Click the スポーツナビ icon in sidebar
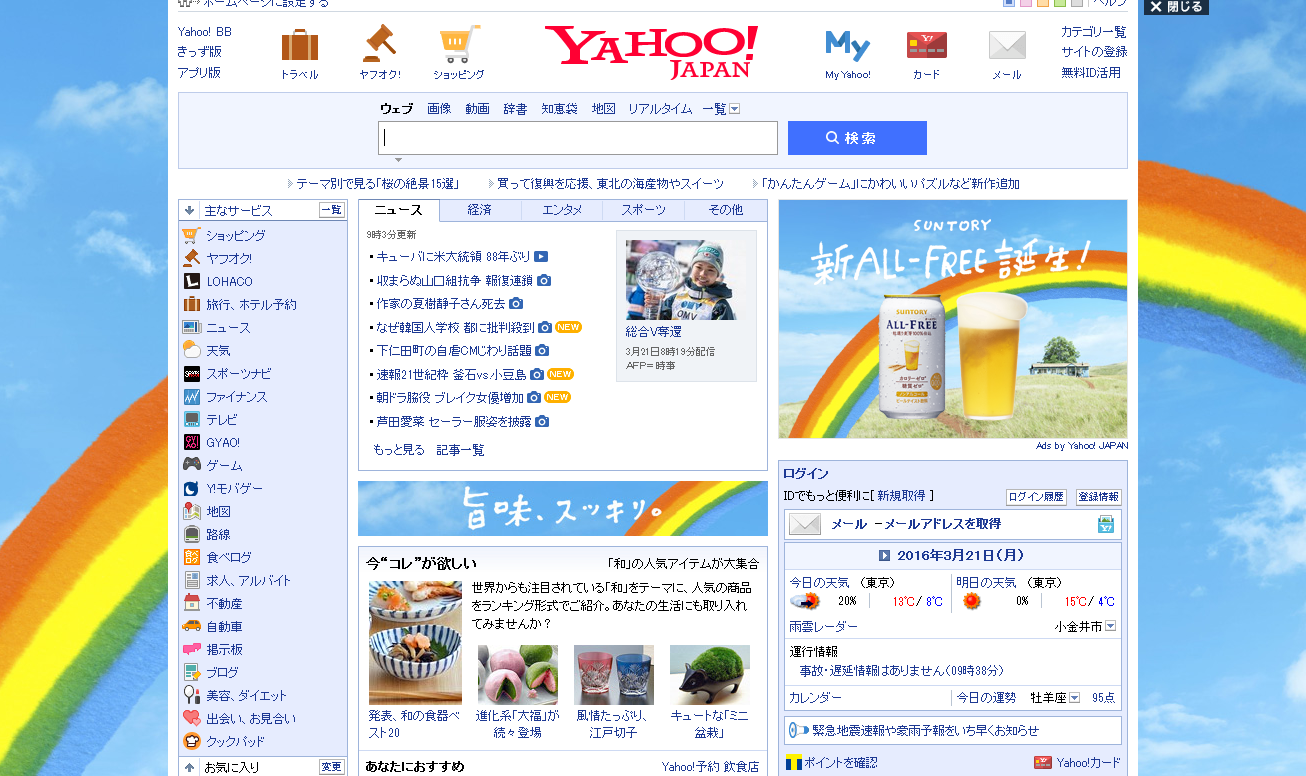This screenshot has width=1306, height=776. pos(191,373)
